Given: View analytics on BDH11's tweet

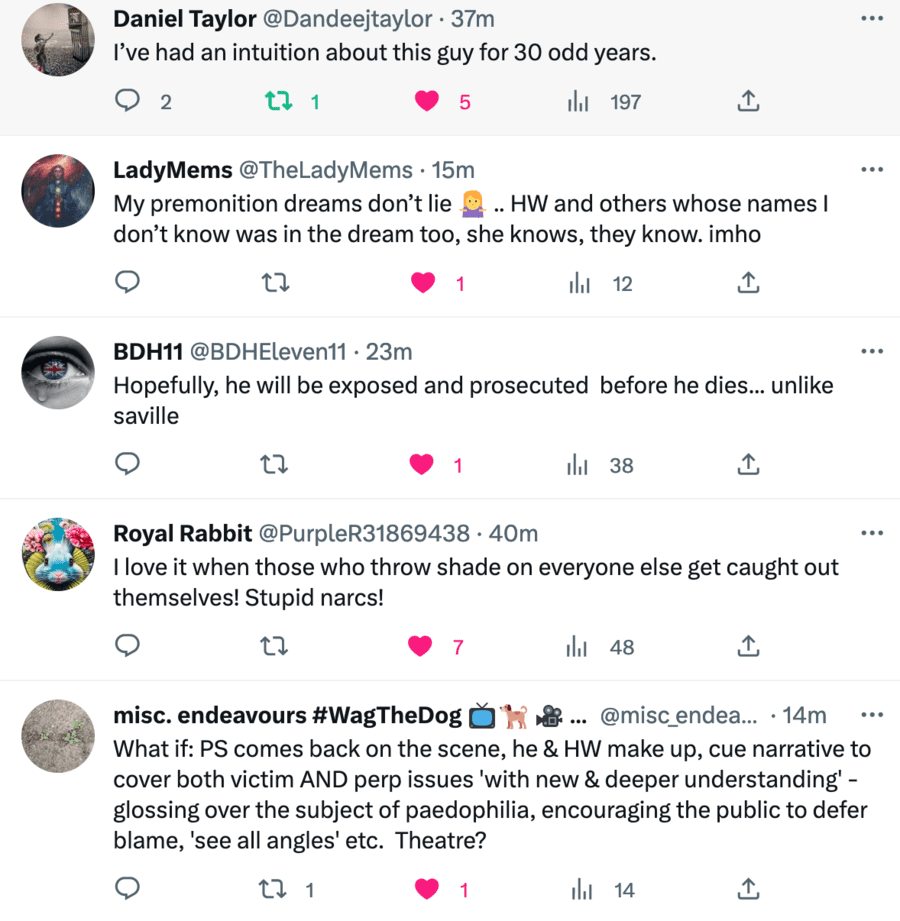Looking at the screenshot, I should tap(579, 465).
